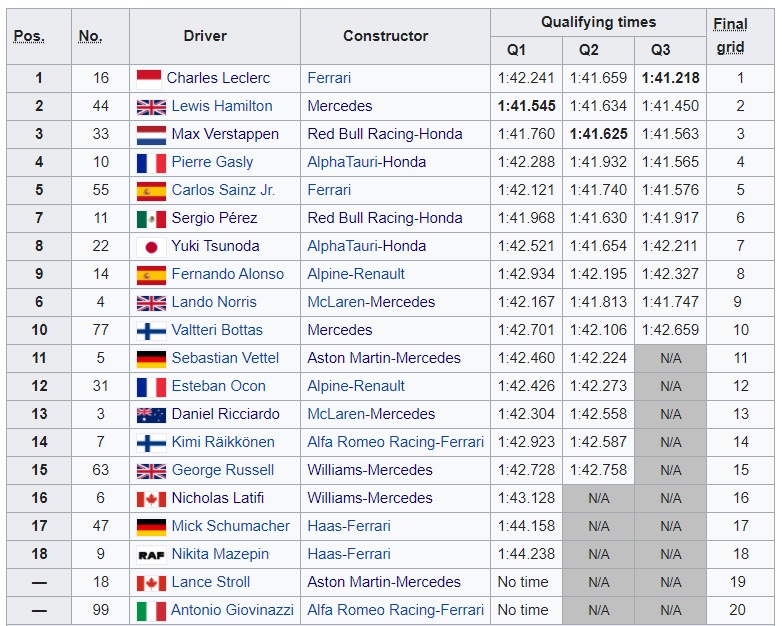The width and height of the screenshot is (782, 626).
Task: Follow the Kimi Räikkönen link
Action: coord(222,442)
